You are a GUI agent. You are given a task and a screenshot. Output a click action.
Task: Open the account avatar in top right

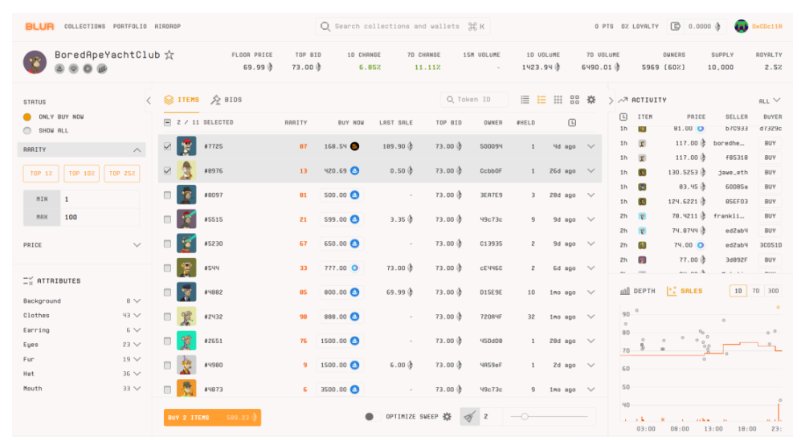click(x=741, y=26)
